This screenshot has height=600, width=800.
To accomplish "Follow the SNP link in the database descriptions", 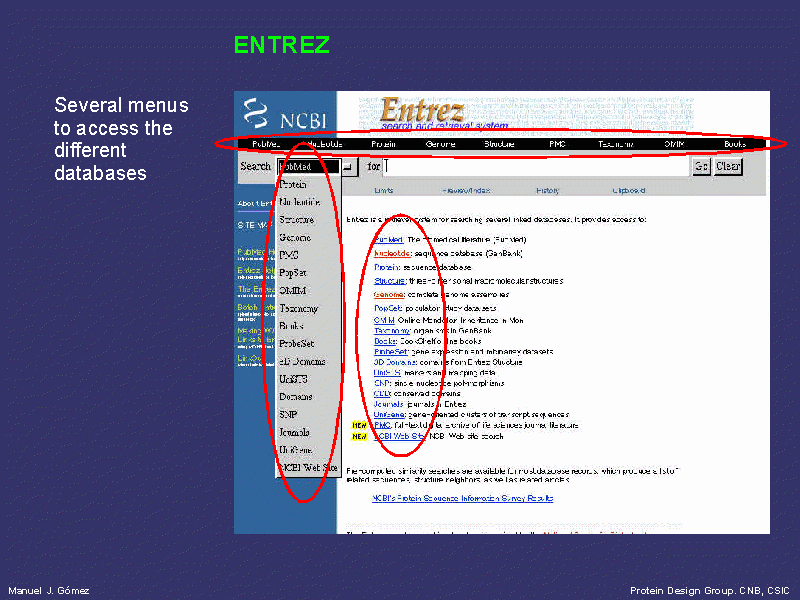I will pyautogui.click(x=382, y=383).
